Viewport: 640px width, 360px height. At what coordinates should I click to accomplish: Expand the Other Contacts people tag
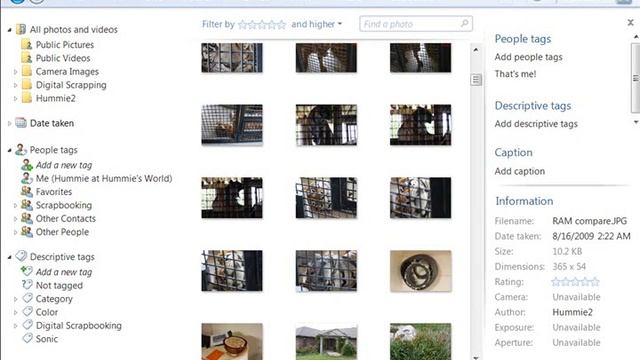click(x=16, y=219)
